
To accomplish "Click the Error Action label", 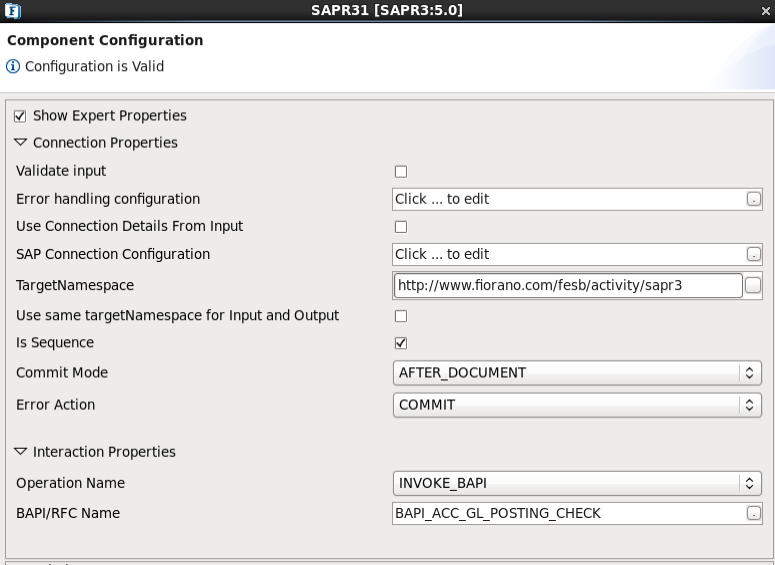I will (x=55, y=405).
